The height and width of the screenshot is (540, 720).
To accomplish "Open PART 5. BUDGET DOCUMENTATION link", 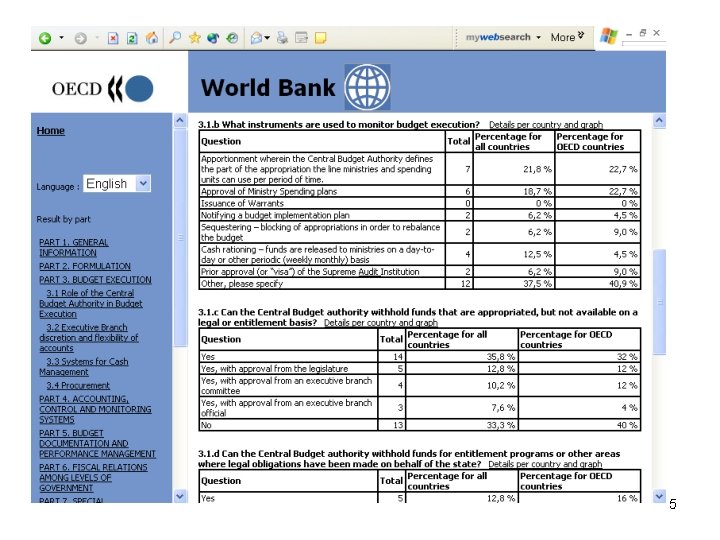I will point(97,443).
